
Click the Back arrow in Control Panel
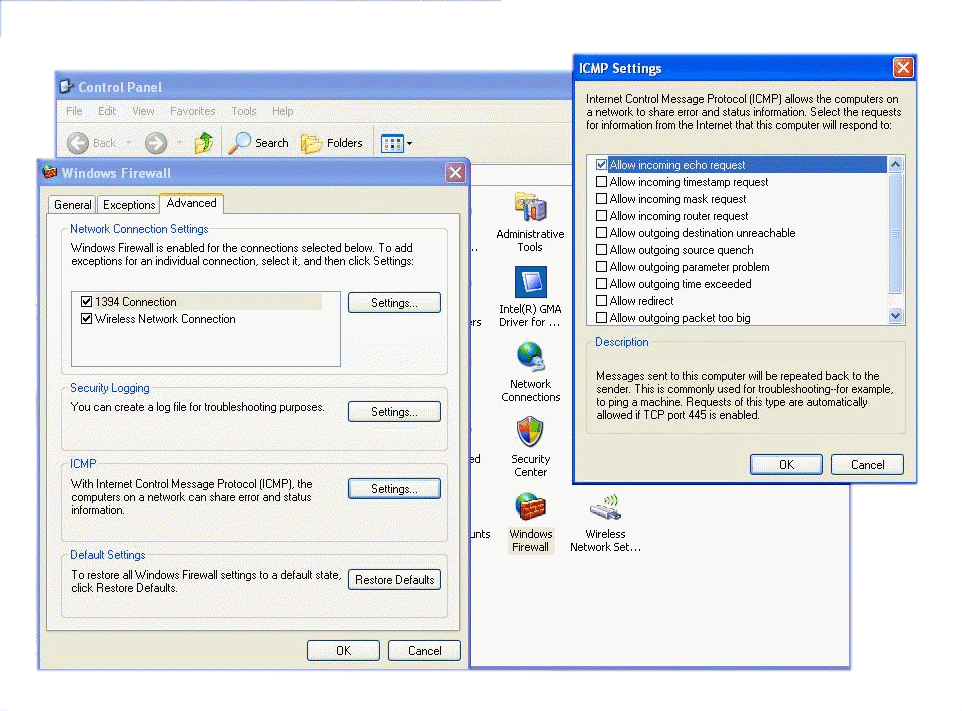[x=78, y=143]
